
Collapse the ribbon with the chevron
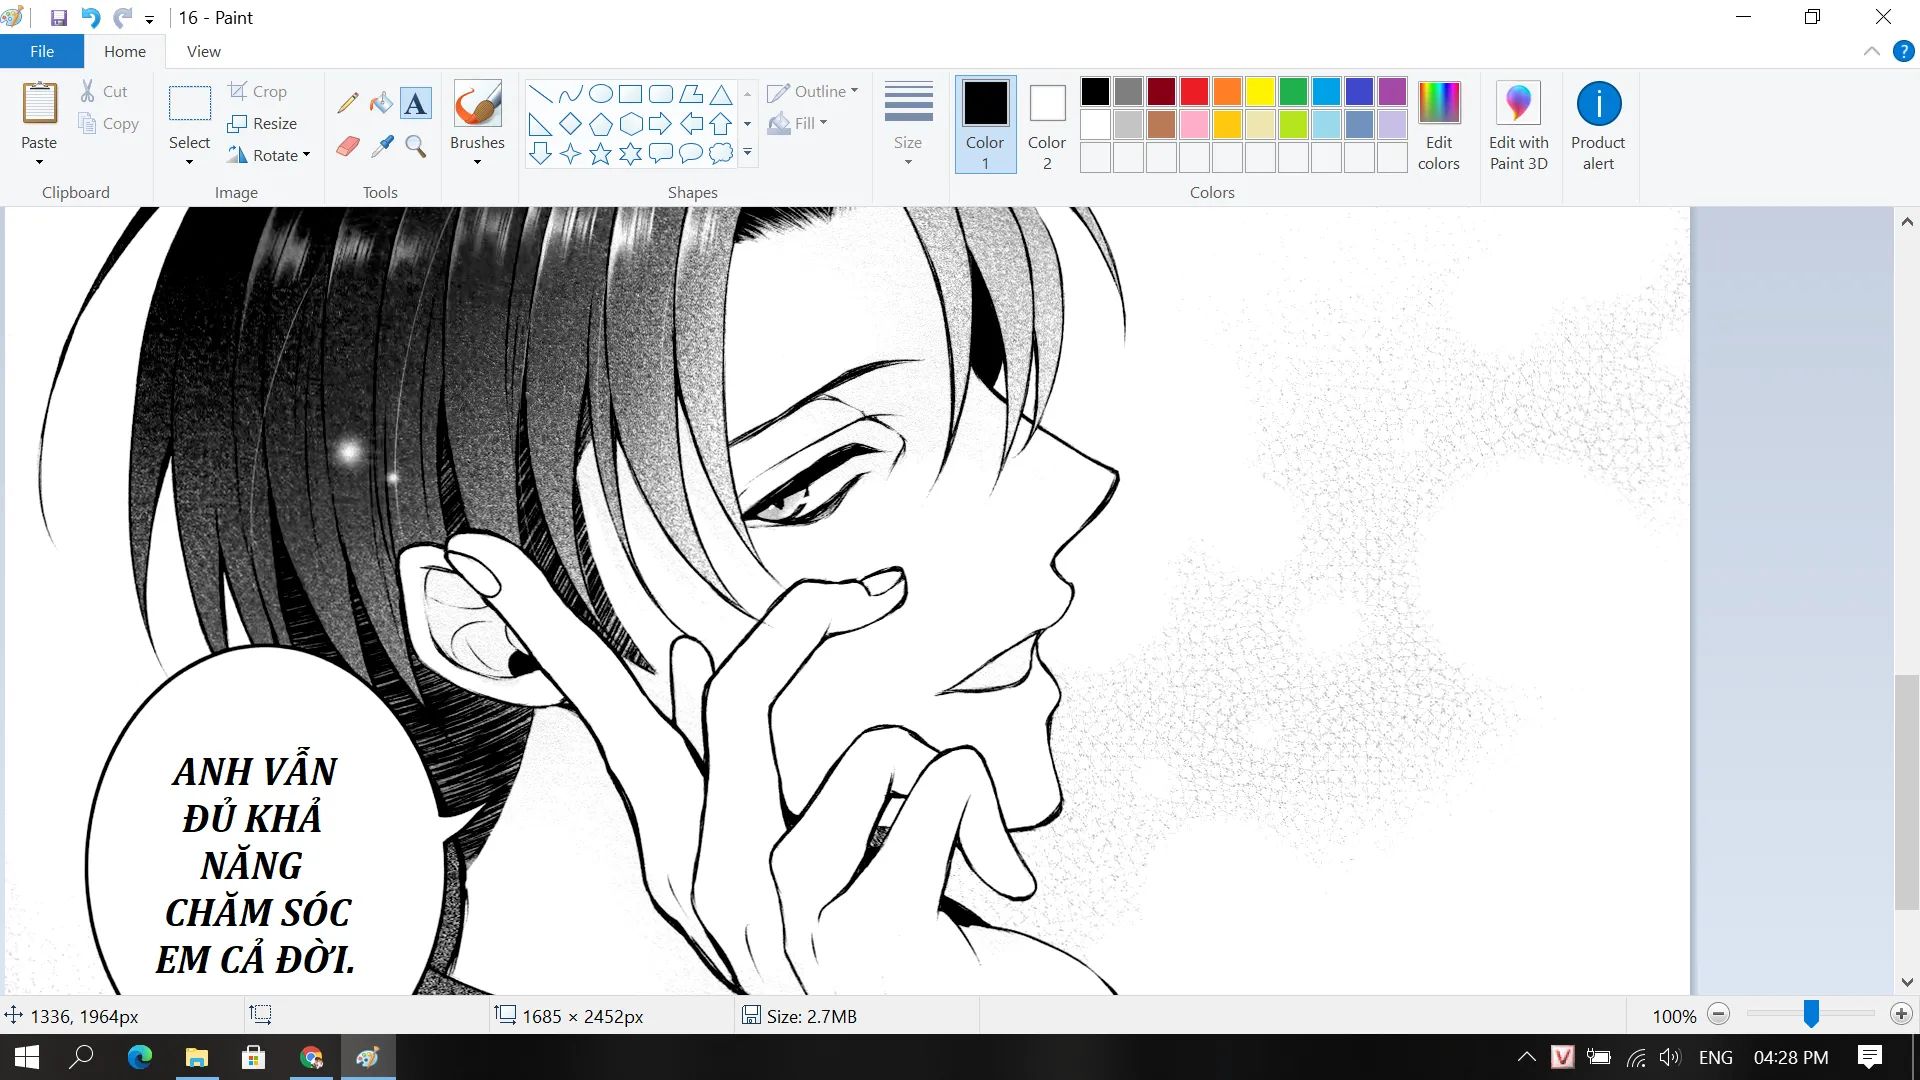[x=1872, y=51]
